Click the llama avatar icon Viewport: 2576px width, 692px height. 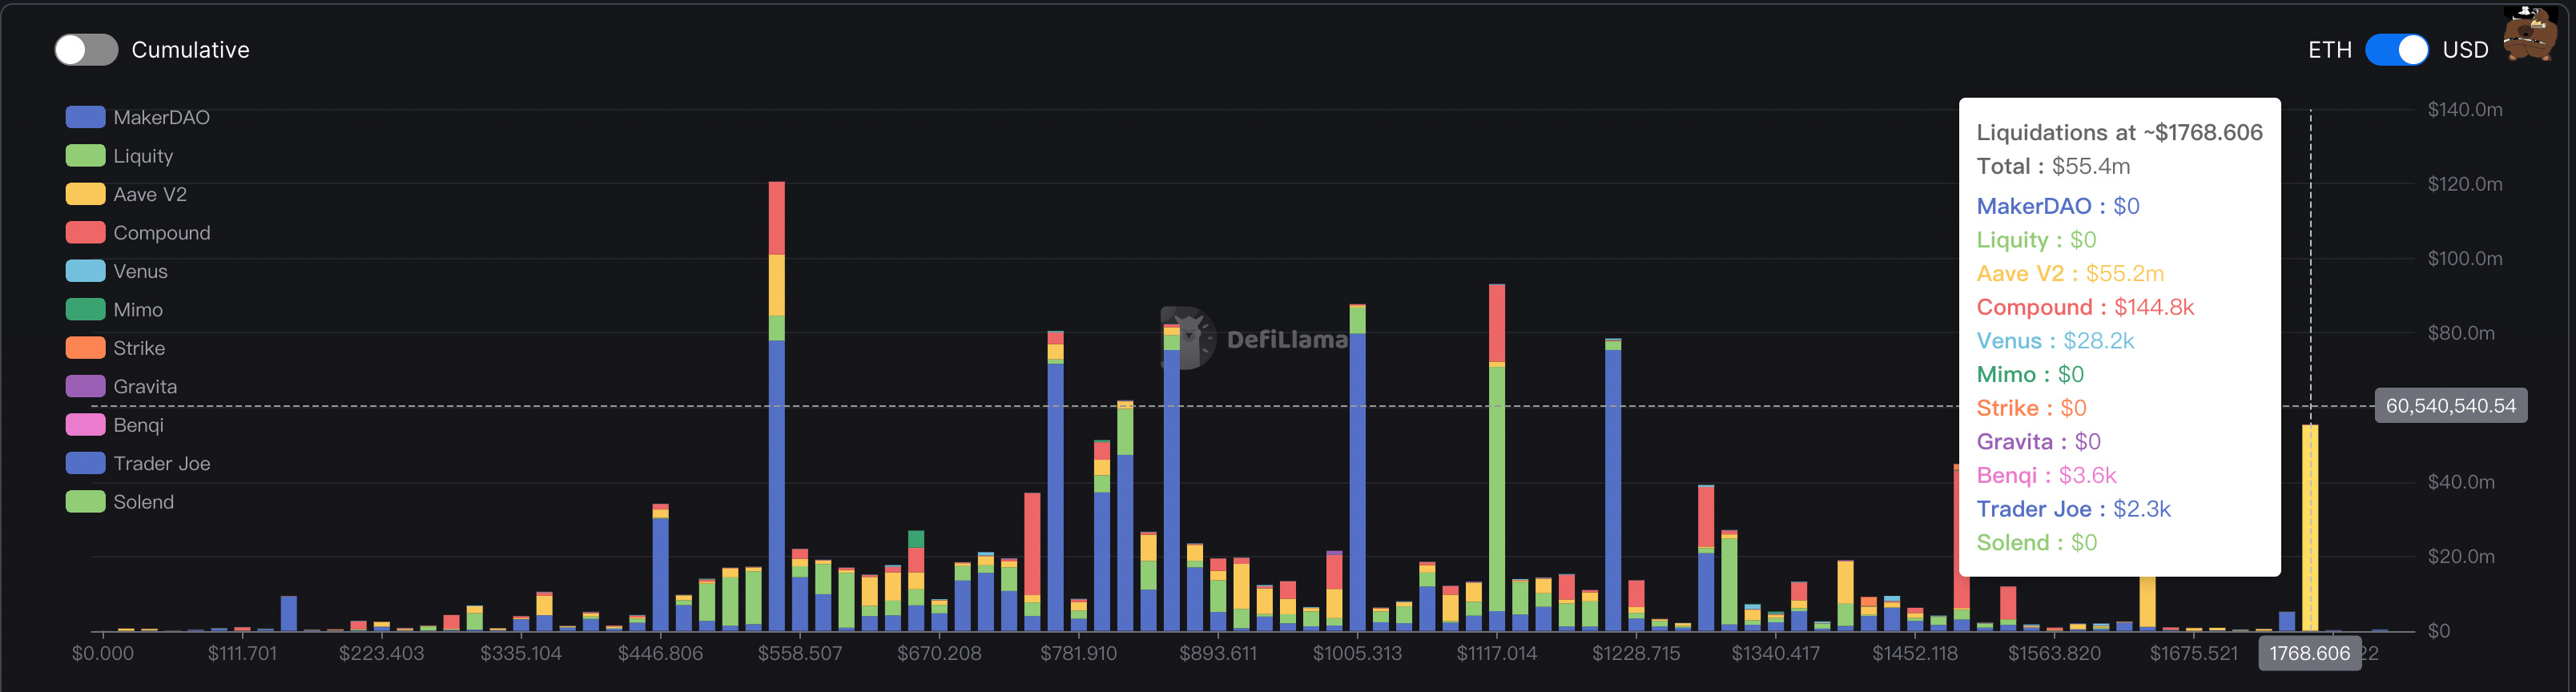(2530, 34)
